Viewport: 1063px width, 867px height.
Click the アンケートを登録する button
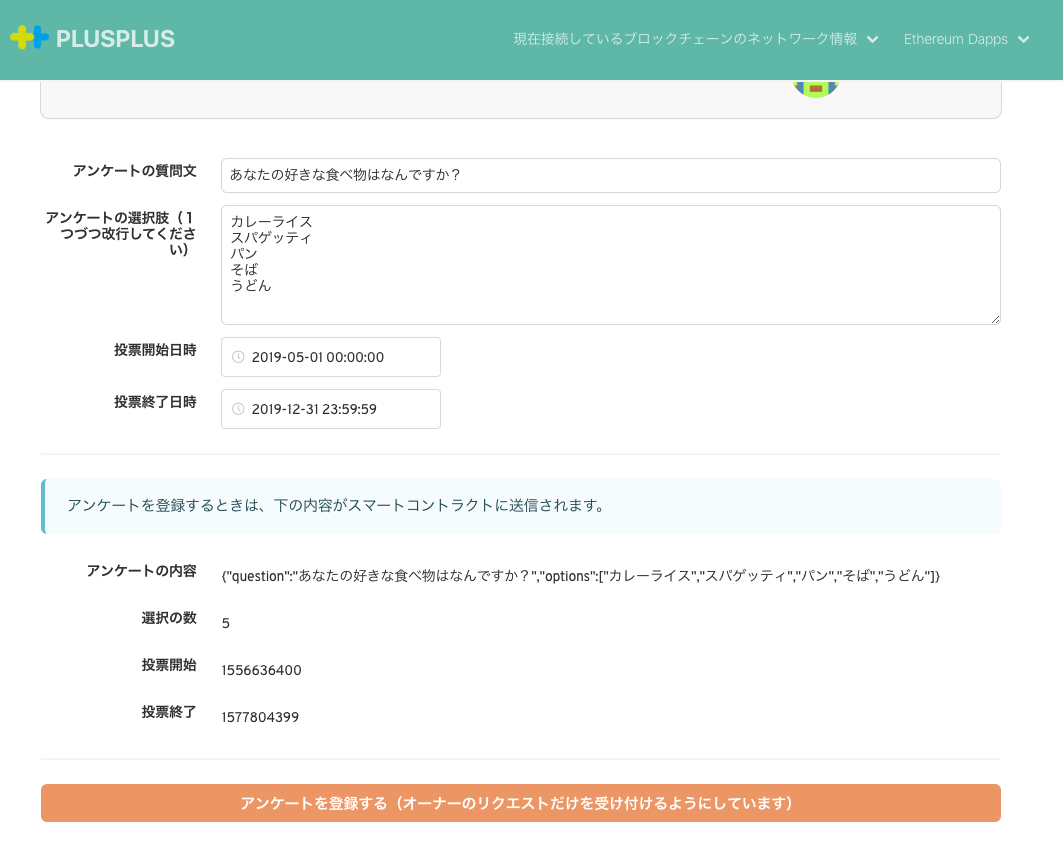[x=521, y=803]
